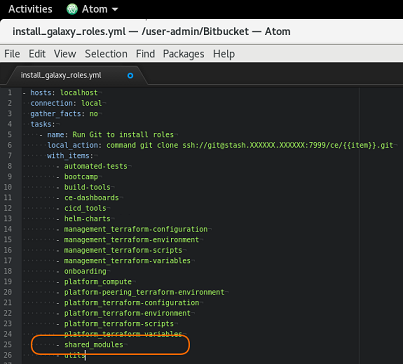Click 'management_terraform-variables' item
Screen dimensions: 403x364
(x=127, y=261)
